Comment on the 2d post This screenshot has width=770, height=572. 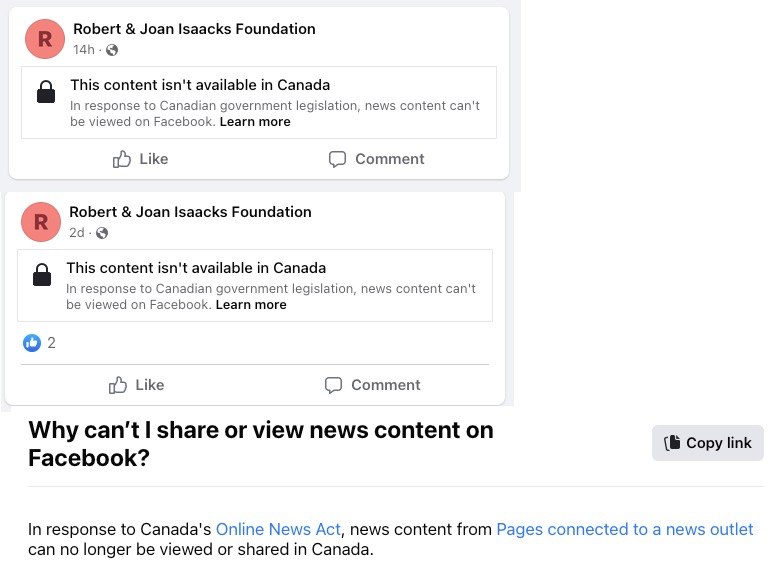372,385
